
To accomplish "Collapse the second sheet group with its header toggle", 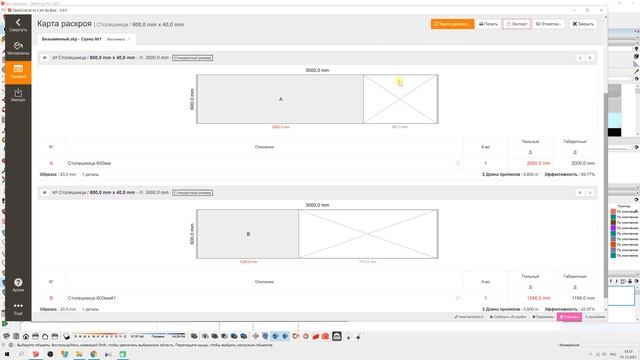I will (44, 193).
